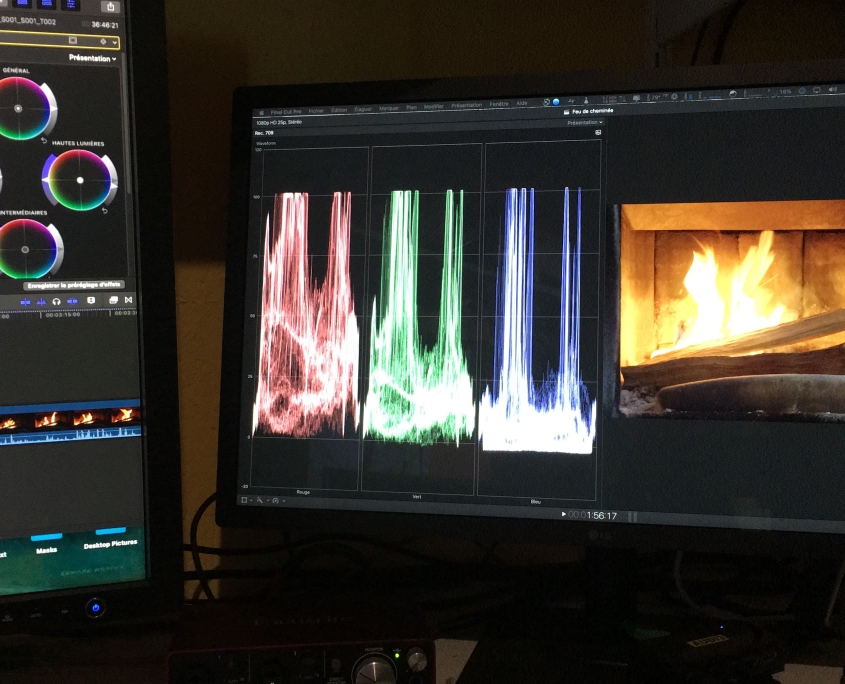Open the Aide menu
This screenshot has height=684, width=845.
coord(522,103)
